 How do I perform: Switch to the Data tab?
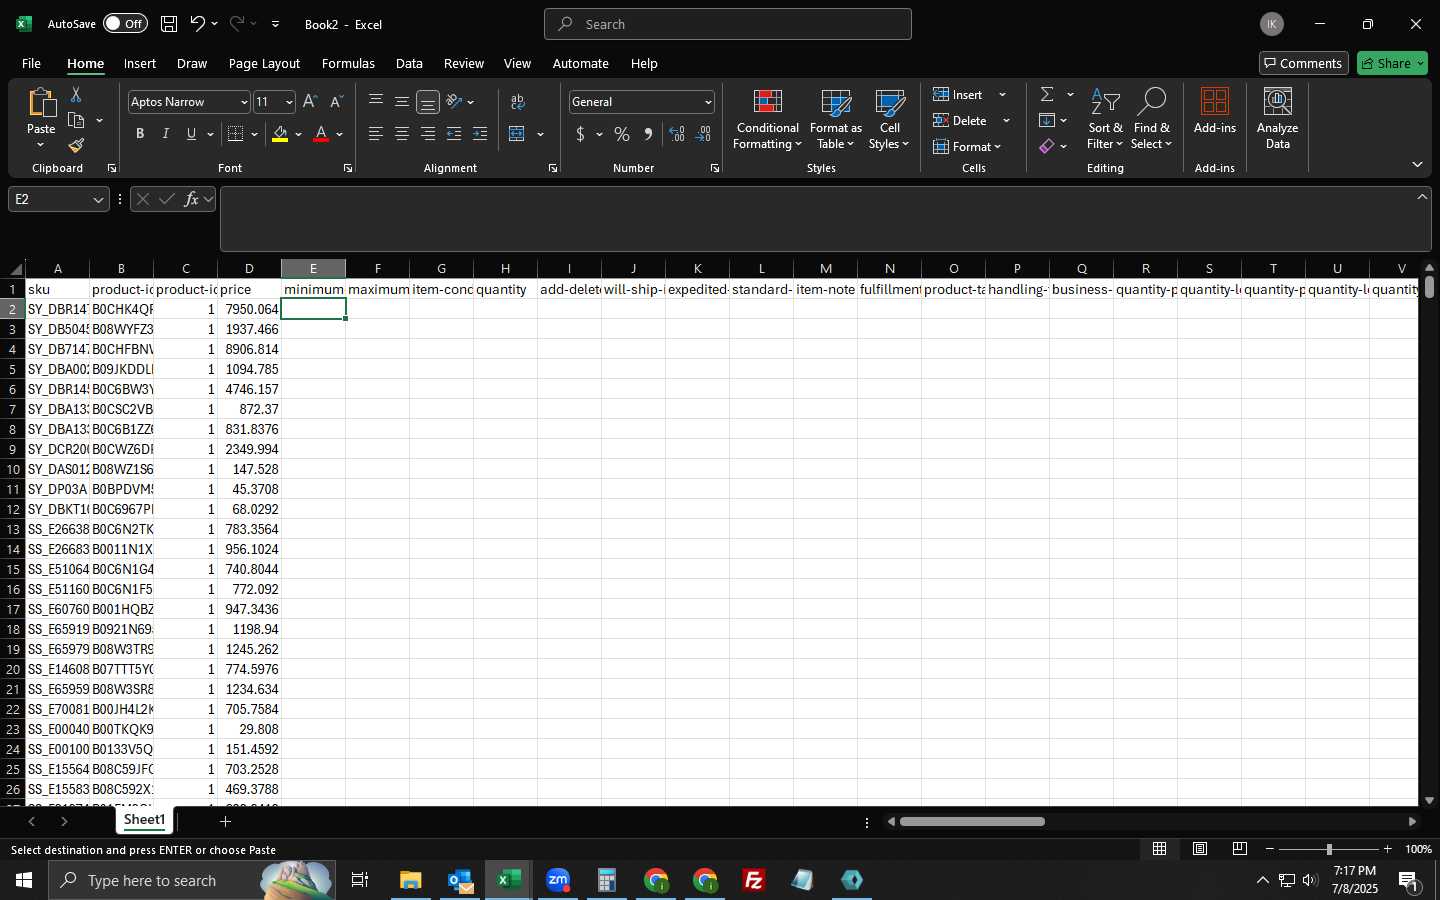coord(409,63)
